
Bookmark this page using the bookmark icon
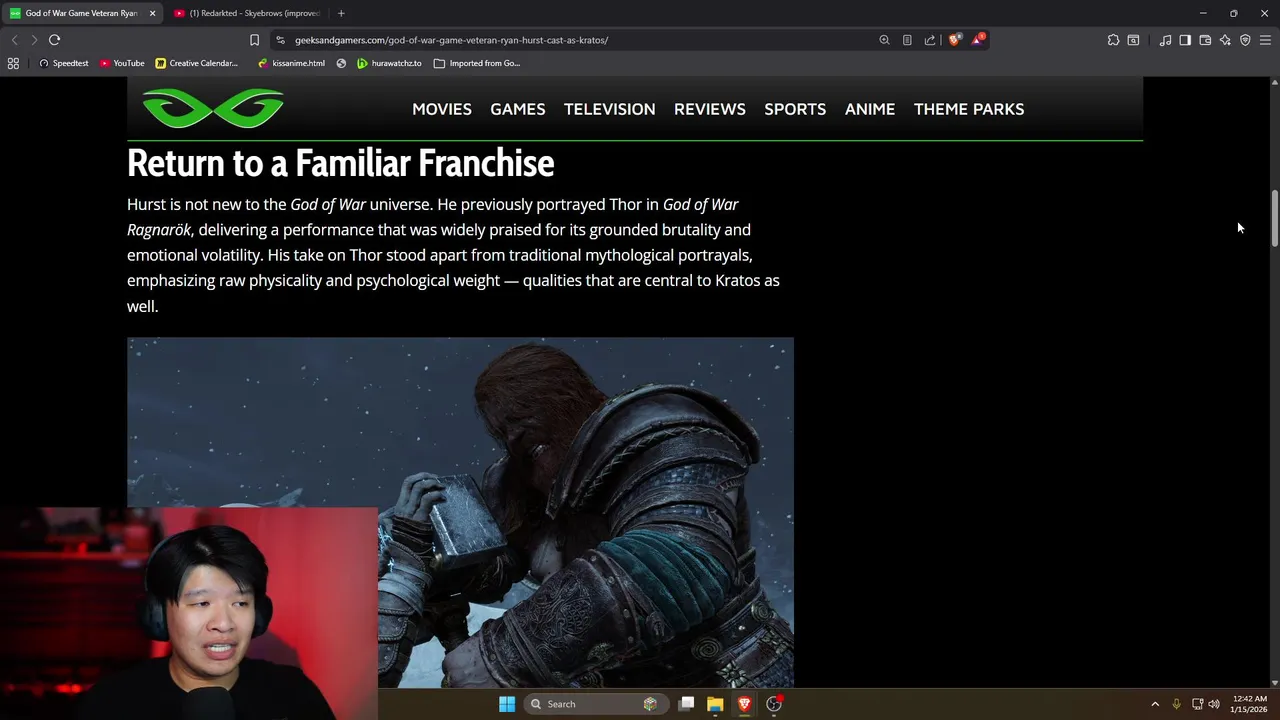click(x=254, y=40)
